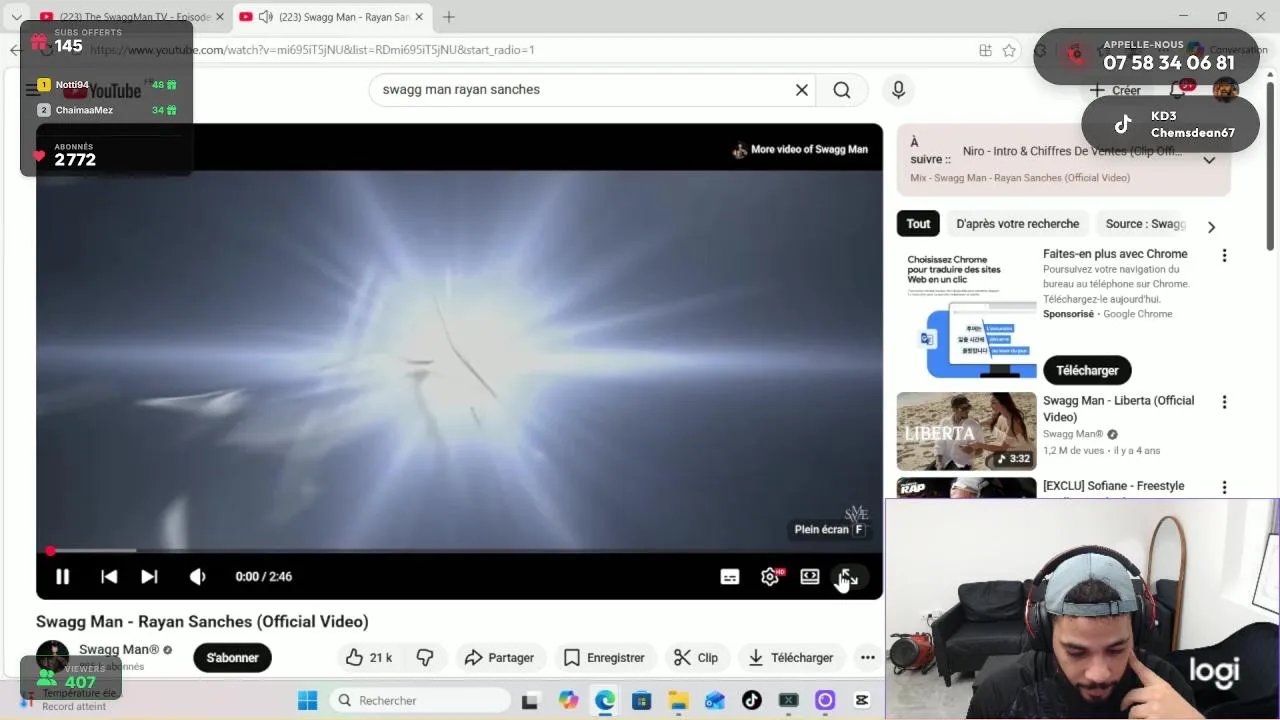The image size is (1280, 720).
Task: Open the Google Chrome ad thumbnail
Action: pos(966,313)
